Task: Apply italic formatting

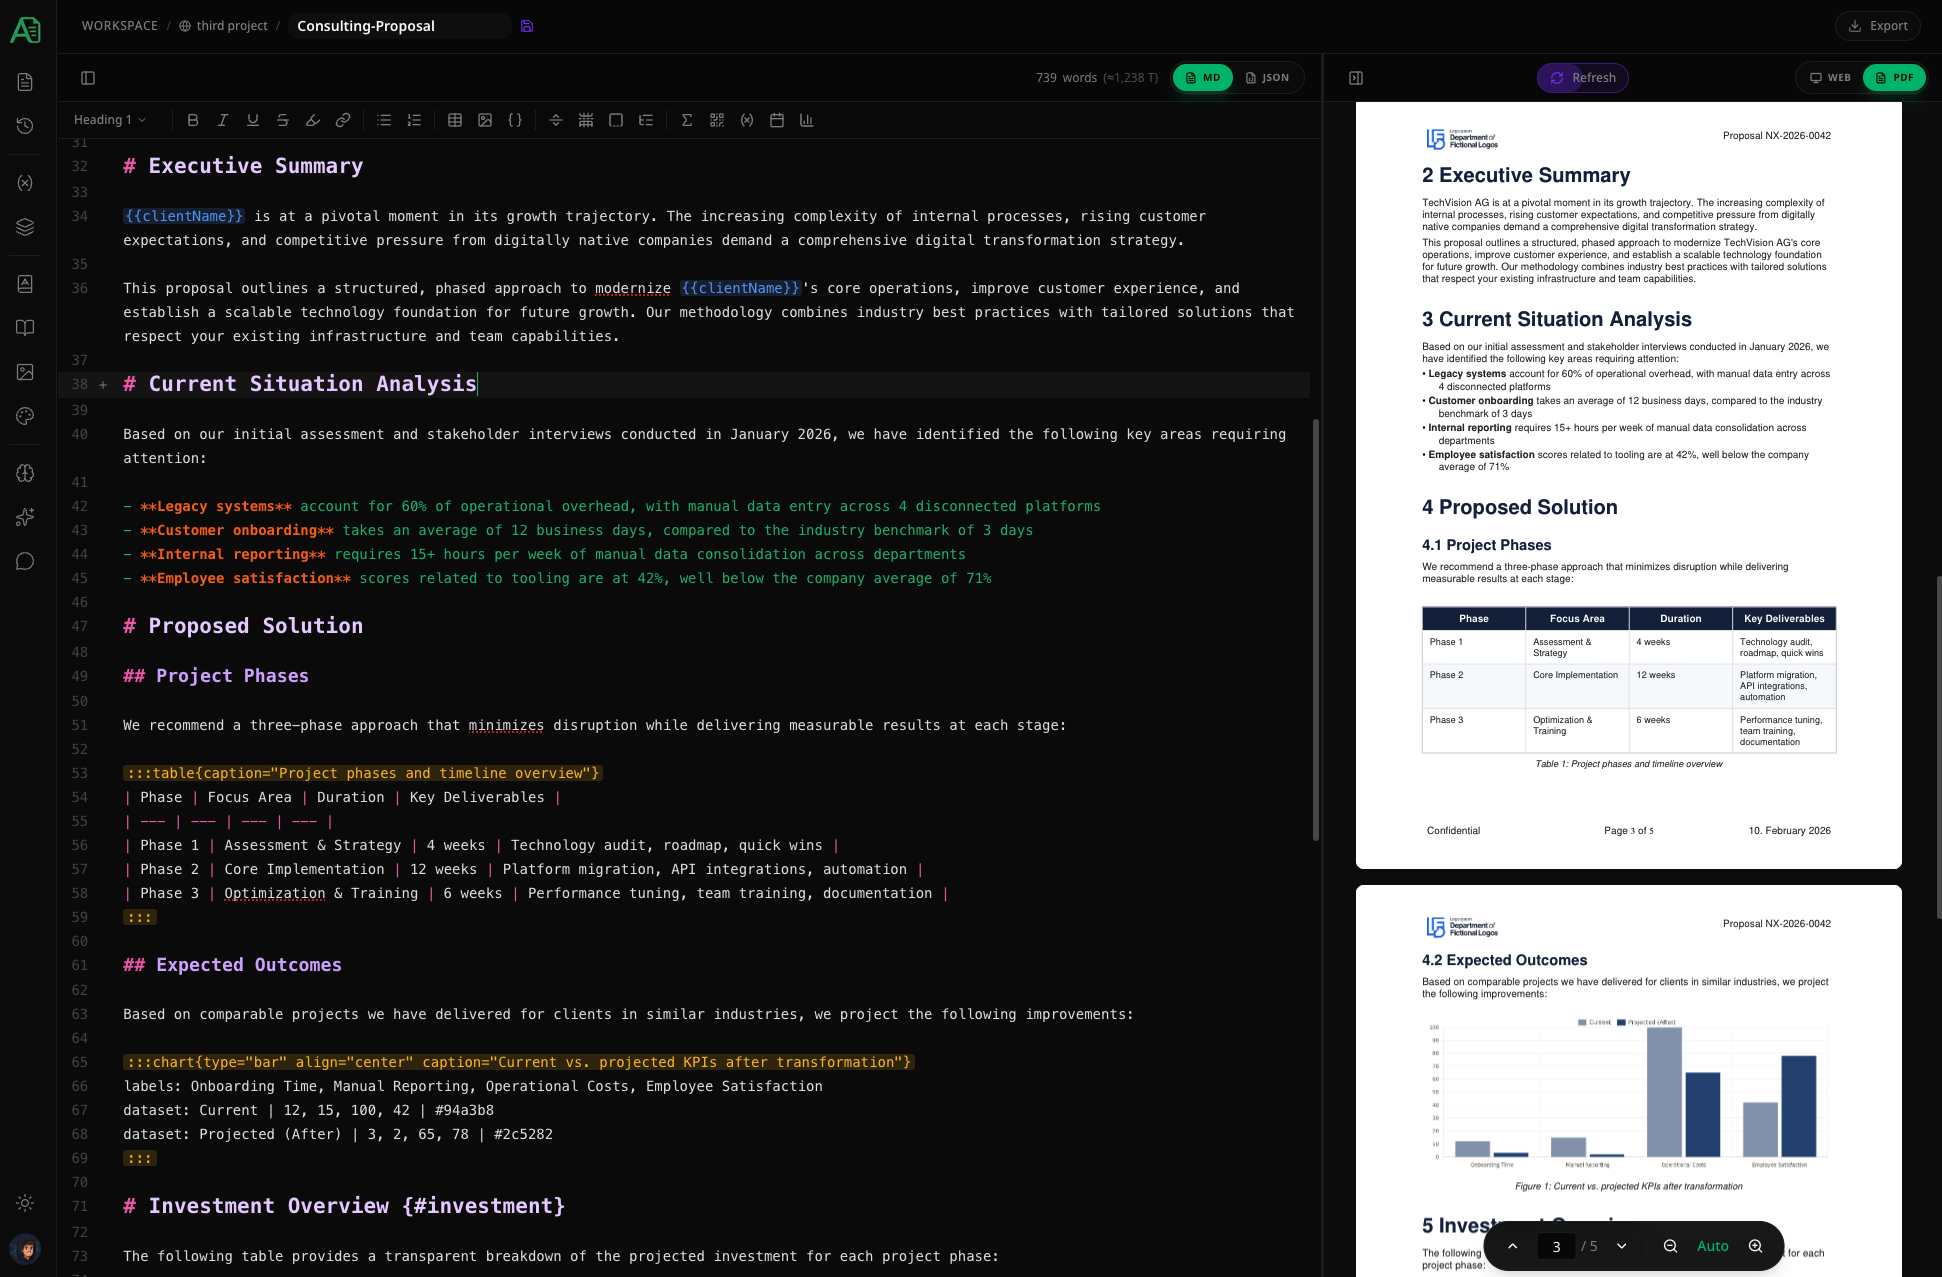Action: pyautogui.click(x=223, y=120)
